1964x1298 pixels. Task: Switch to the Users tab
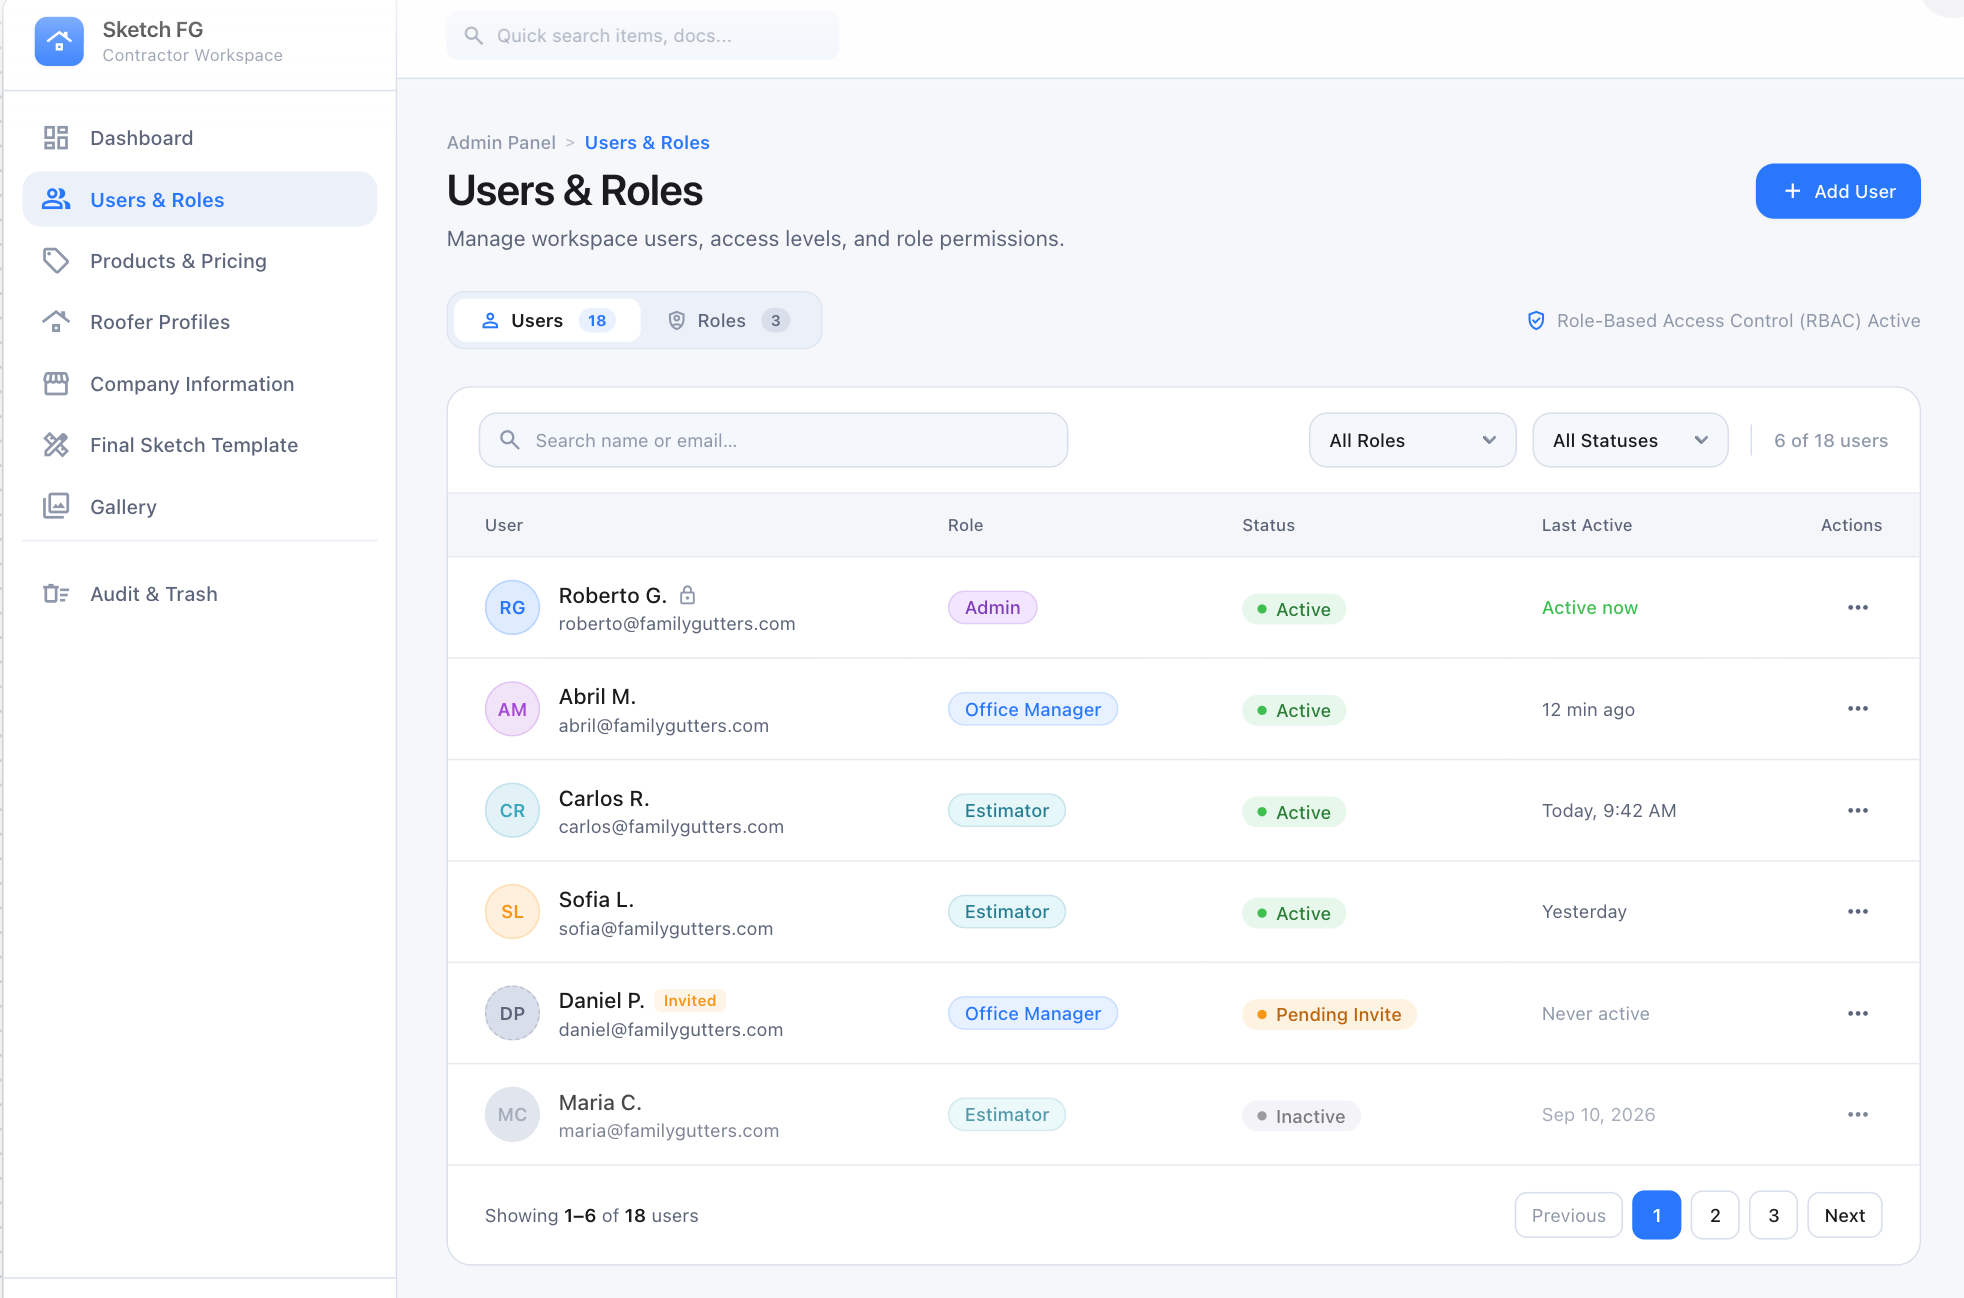(546, 320)
